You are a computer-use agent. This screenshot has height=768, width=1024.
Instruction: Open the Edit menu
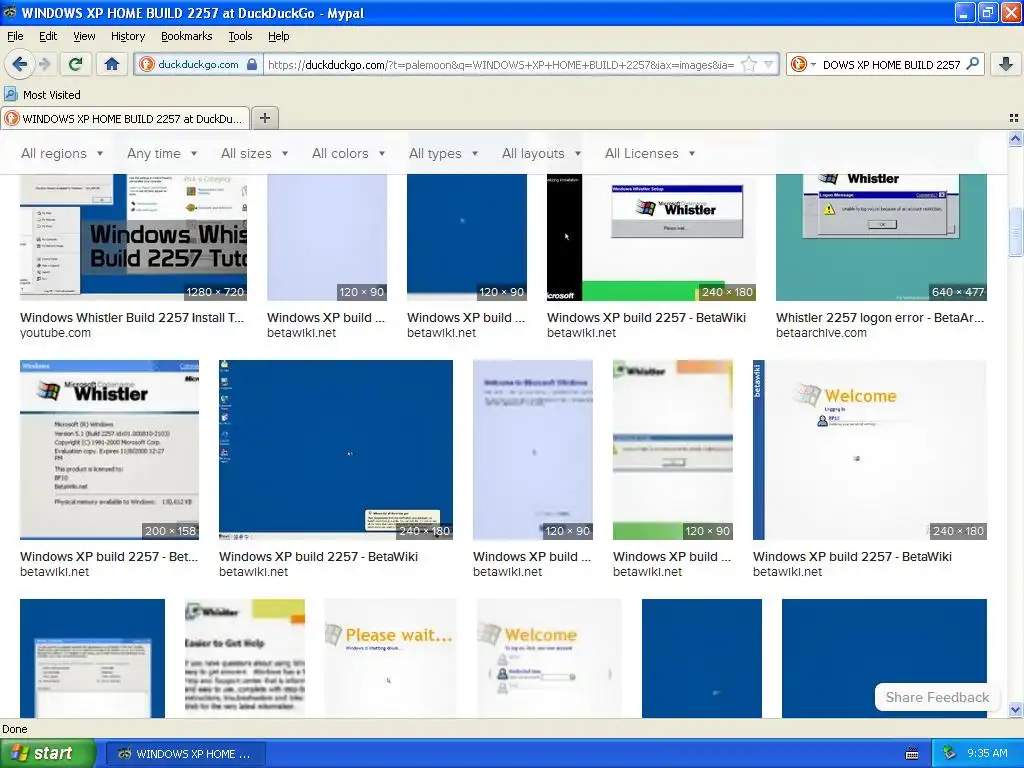coord(48,36)
